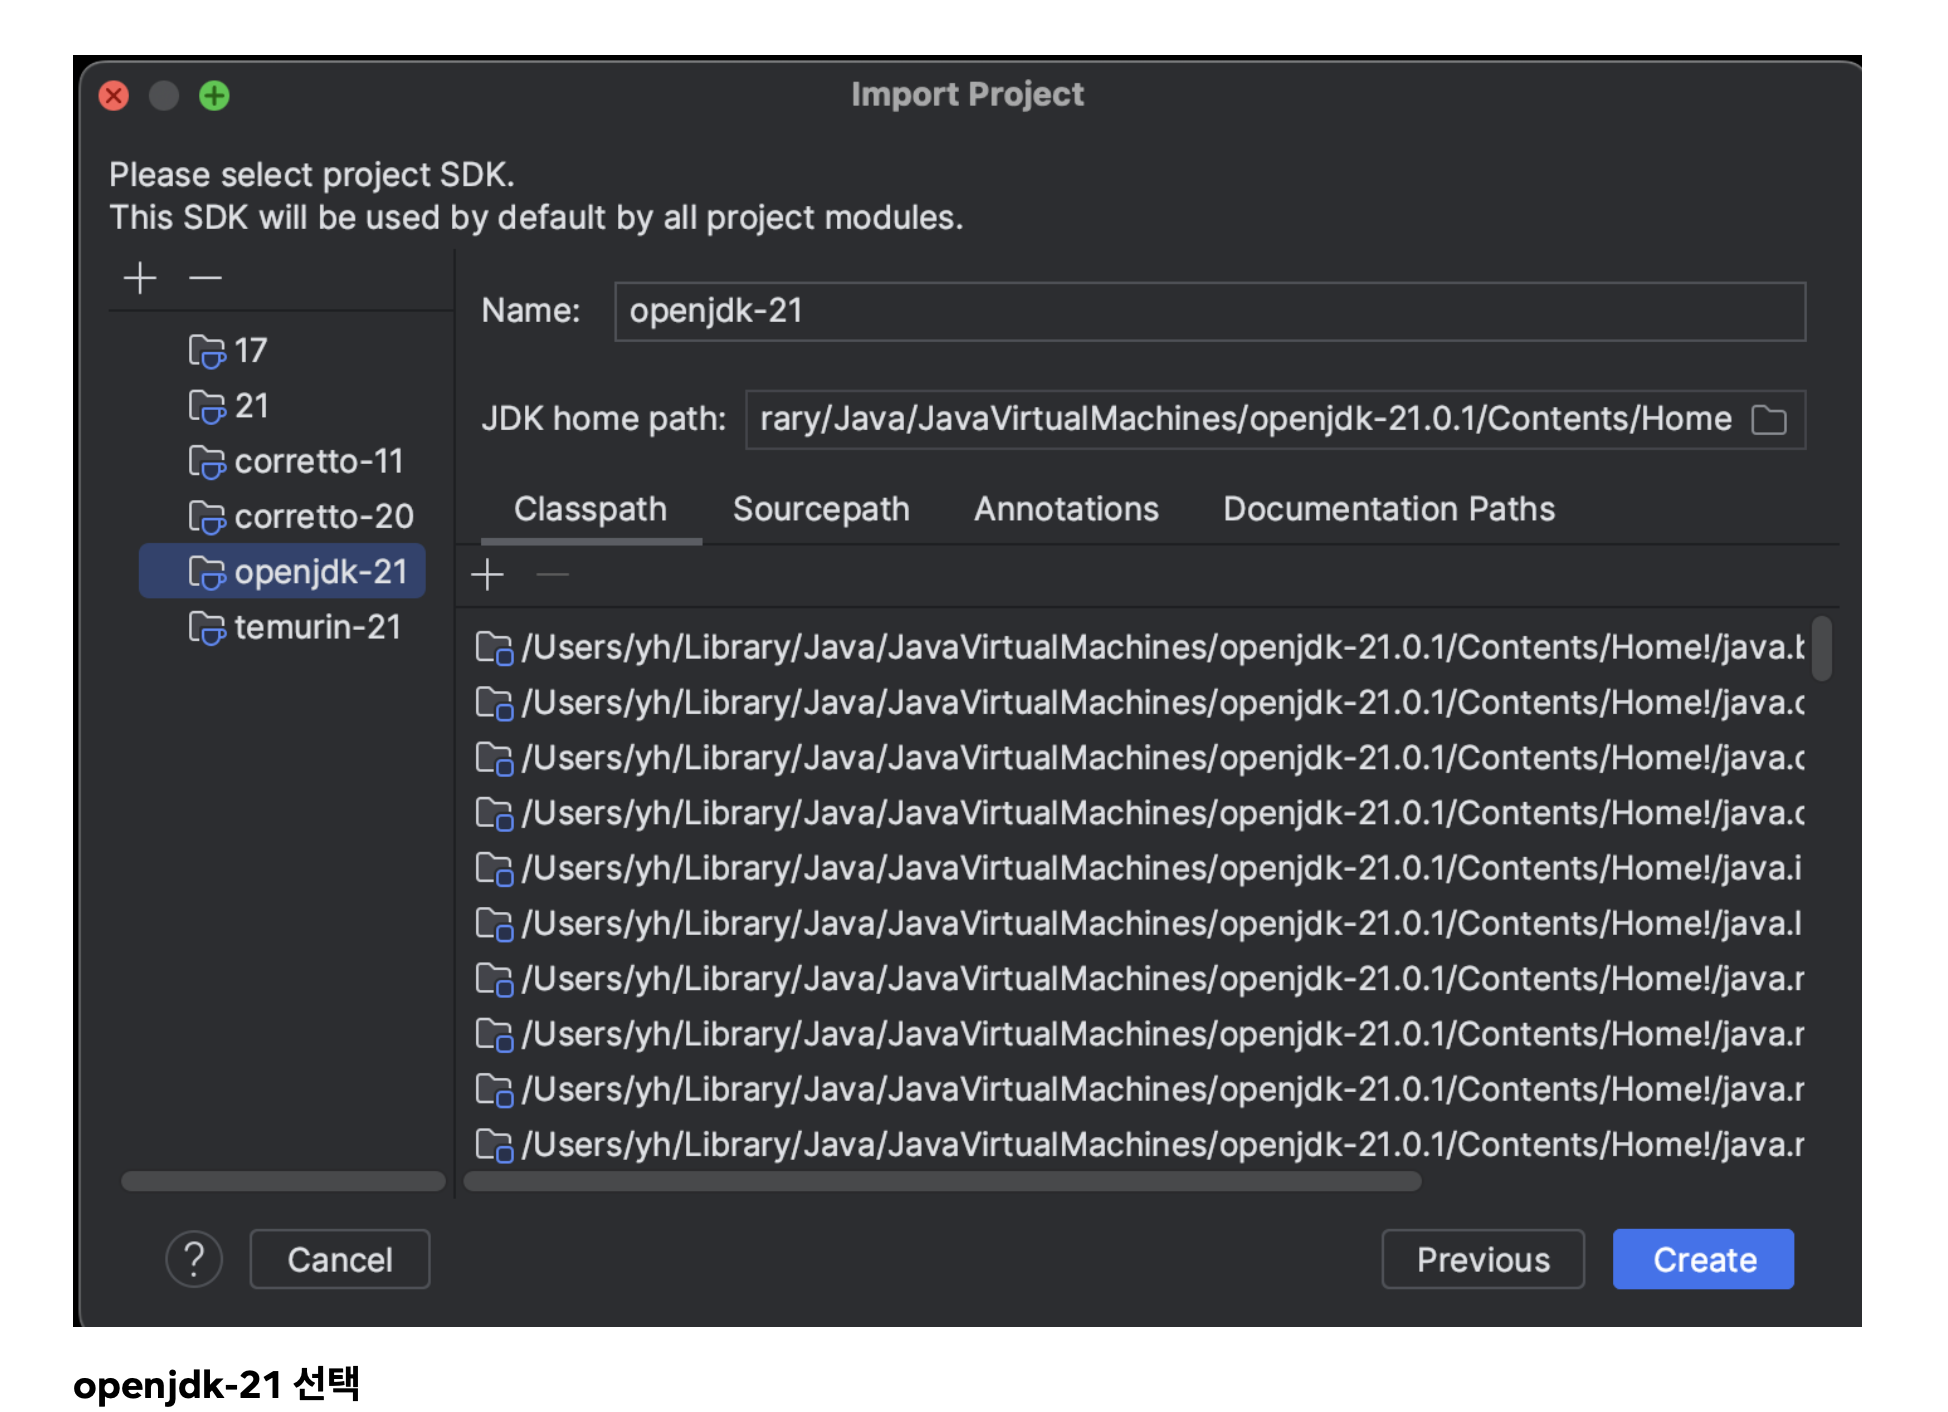This screenshot has height=1412, width=1948.
Task: Click the remove SDK minus icon
Action: tap(205, 278)
